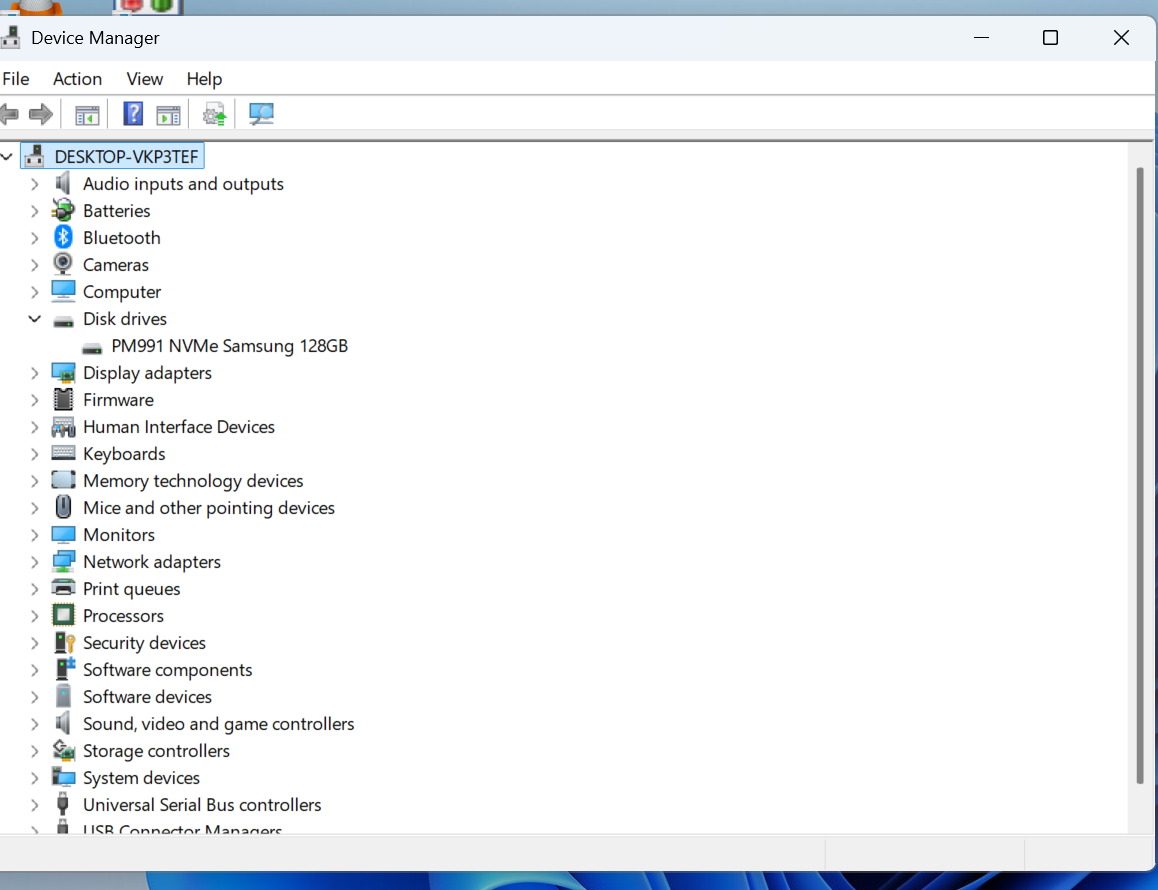Screen dimensions: 1158x890
Task: Click the Show/Hide Action Pane toolbar icon
Action: tap(168, 114)
